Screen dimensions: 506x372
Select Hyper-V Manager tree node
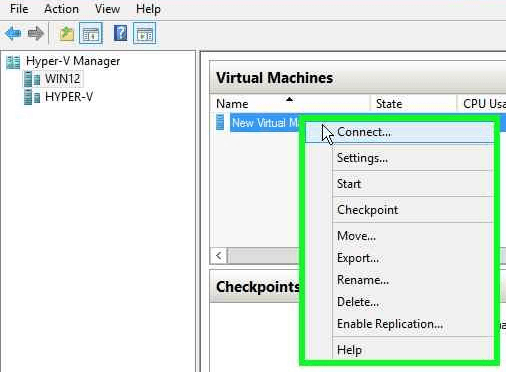(73, 61)
